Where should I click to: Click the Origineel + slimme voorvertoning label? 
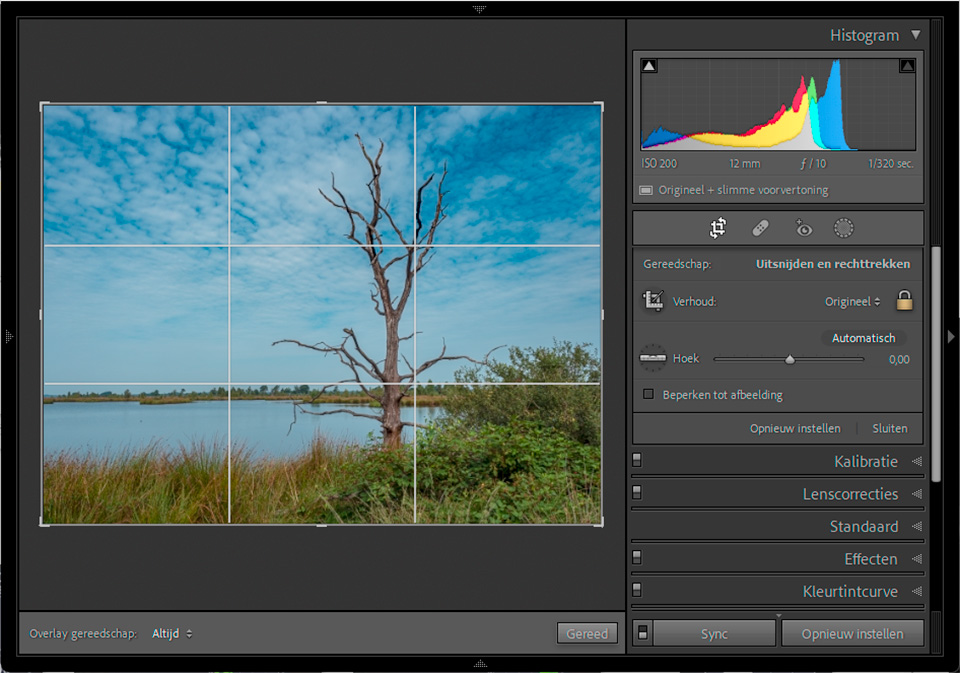click(x=743, y=190)
